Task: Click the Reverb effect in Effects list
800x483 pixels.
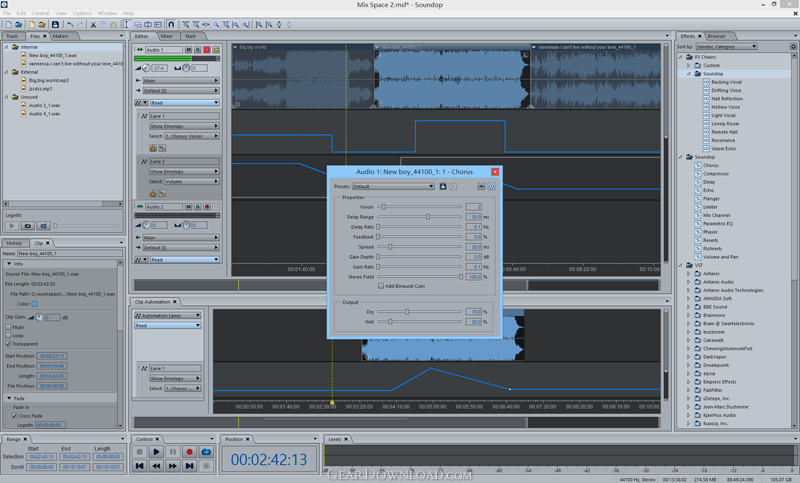Action: pyautogui.click(x=710, y=240)
